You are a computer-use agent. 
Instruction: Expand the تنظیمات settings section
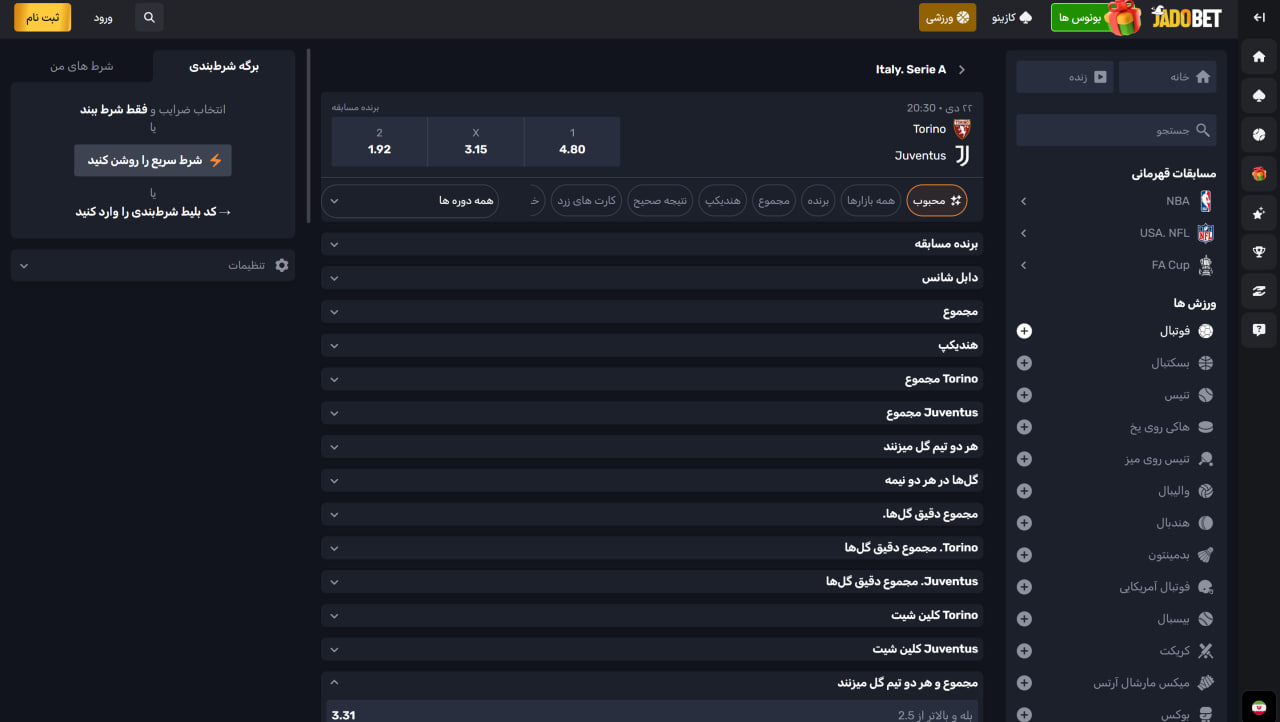153,265
